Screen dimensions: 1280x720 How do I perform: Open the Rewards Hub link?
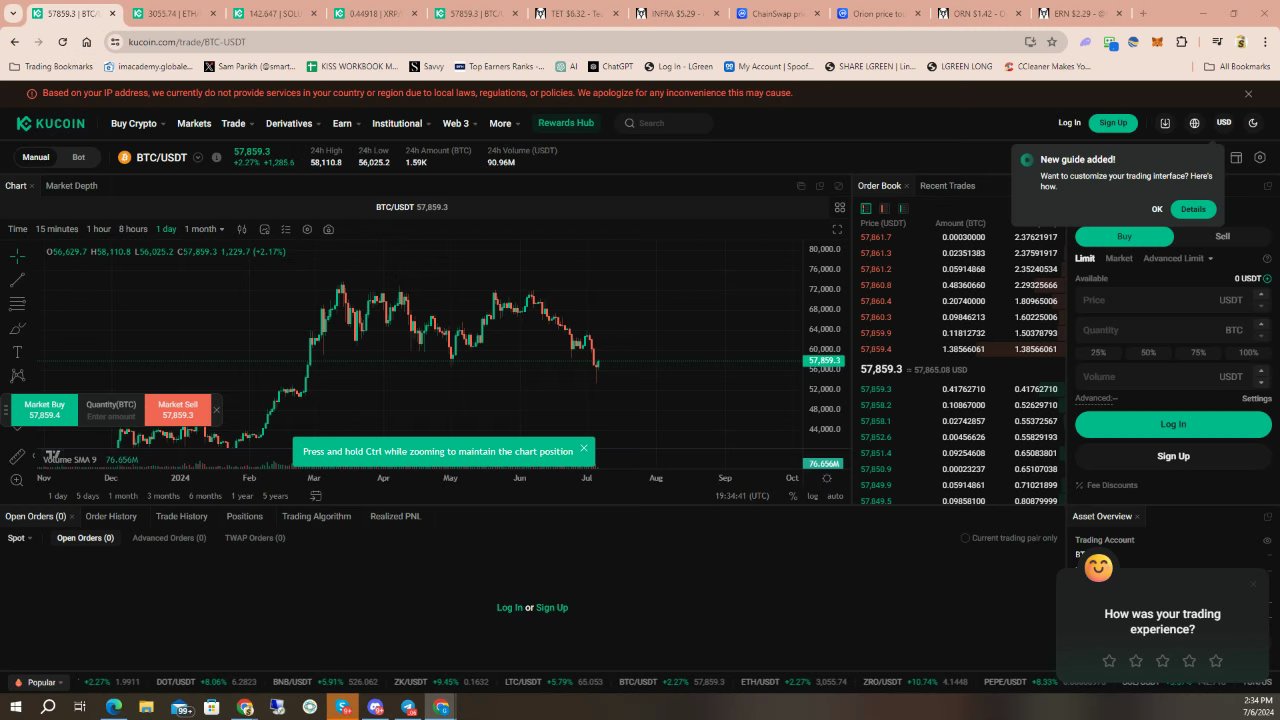pyautogui.click(x=566, y=123)
